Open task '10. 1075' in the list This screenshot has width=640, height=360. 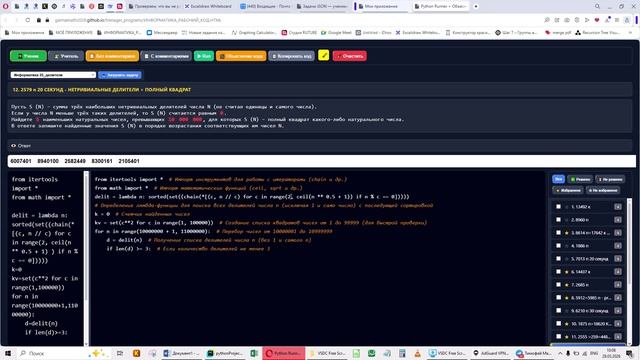(x=591, y=324)
